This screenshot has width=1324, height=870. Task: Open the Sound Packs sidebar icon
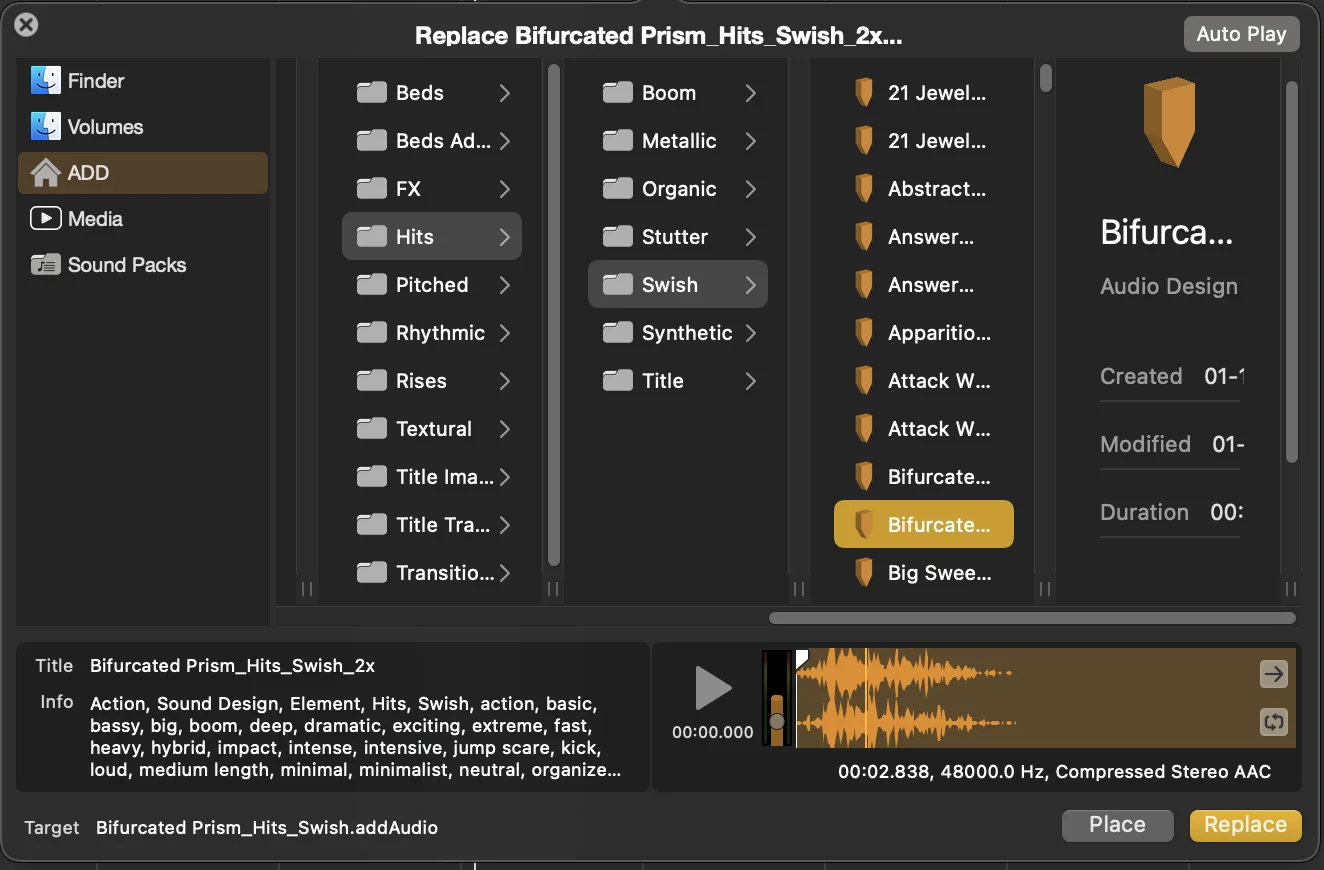(x=45, y=265)
